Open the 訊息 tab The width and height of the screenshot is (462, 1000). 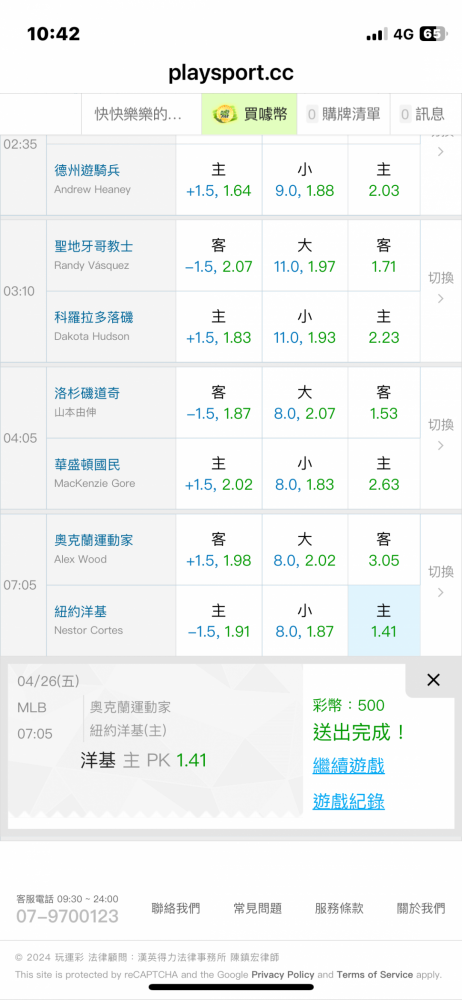click(422, 114)
